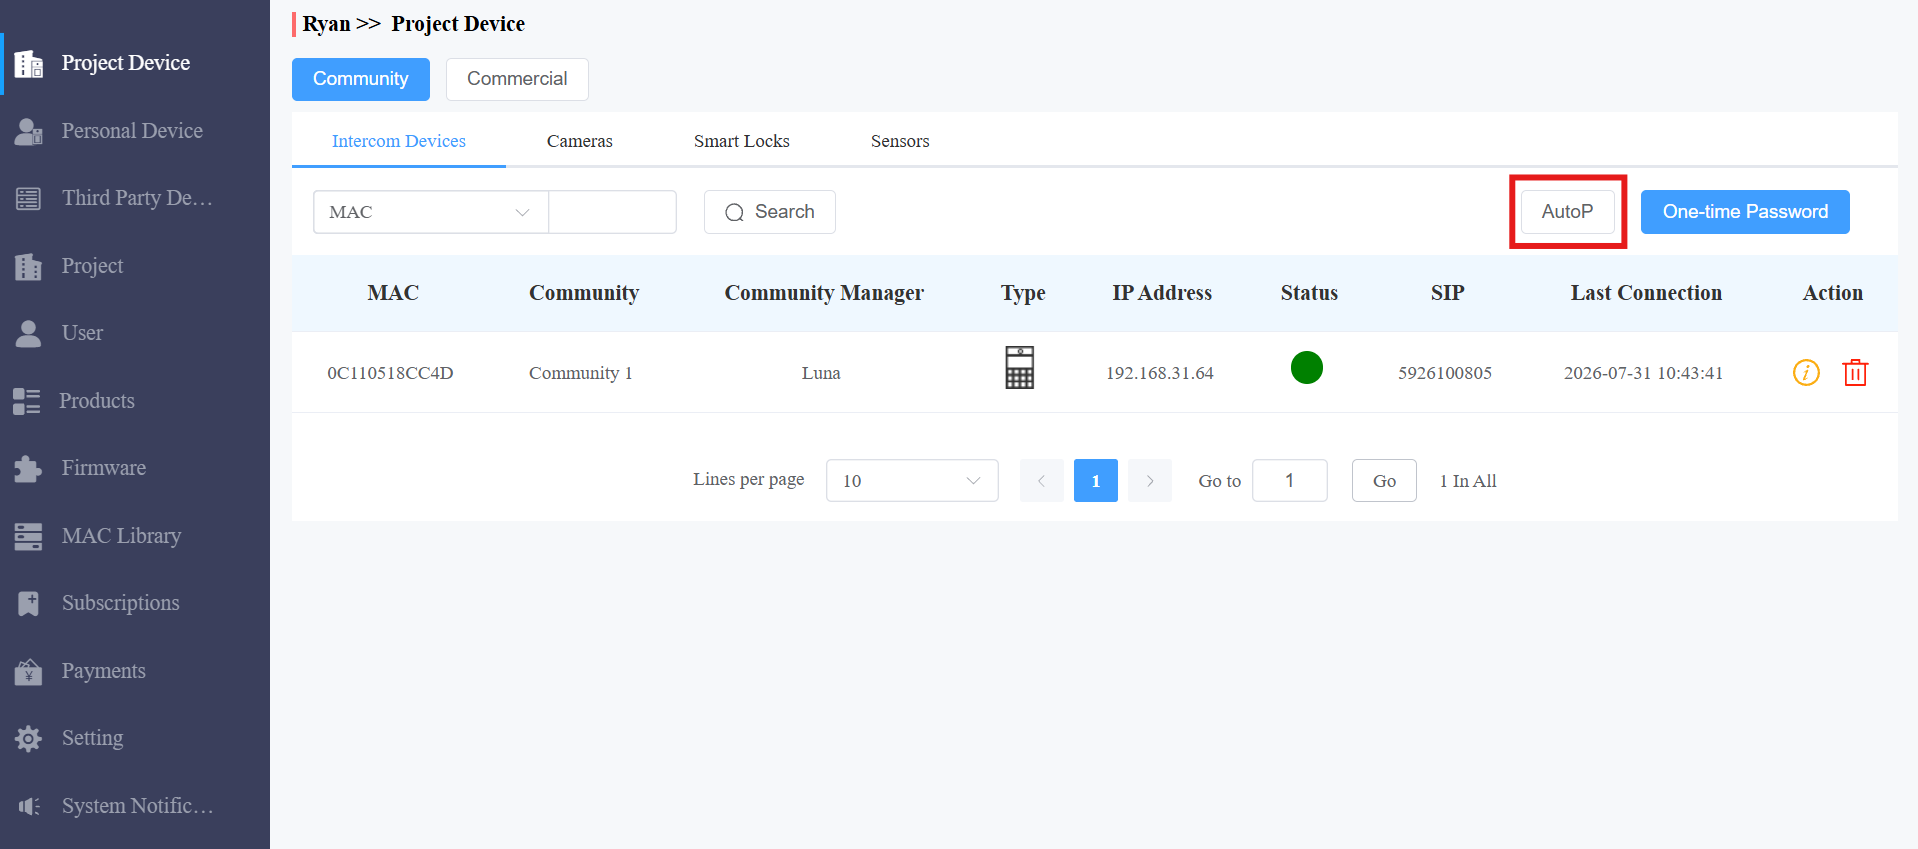The image size is (1918, 849).
Task: Switch to the Intercom Devices tab
Action: (x=399, y=141)
